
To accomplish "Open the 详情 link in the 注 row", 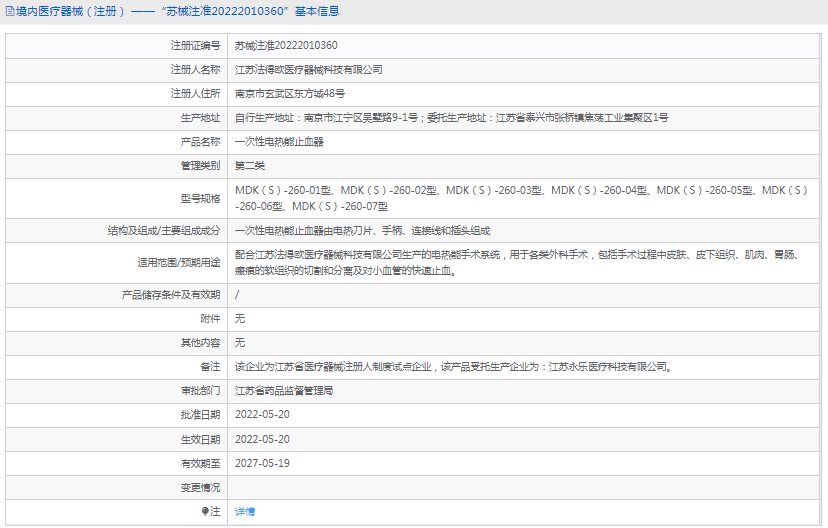I will tap(244, 512).
